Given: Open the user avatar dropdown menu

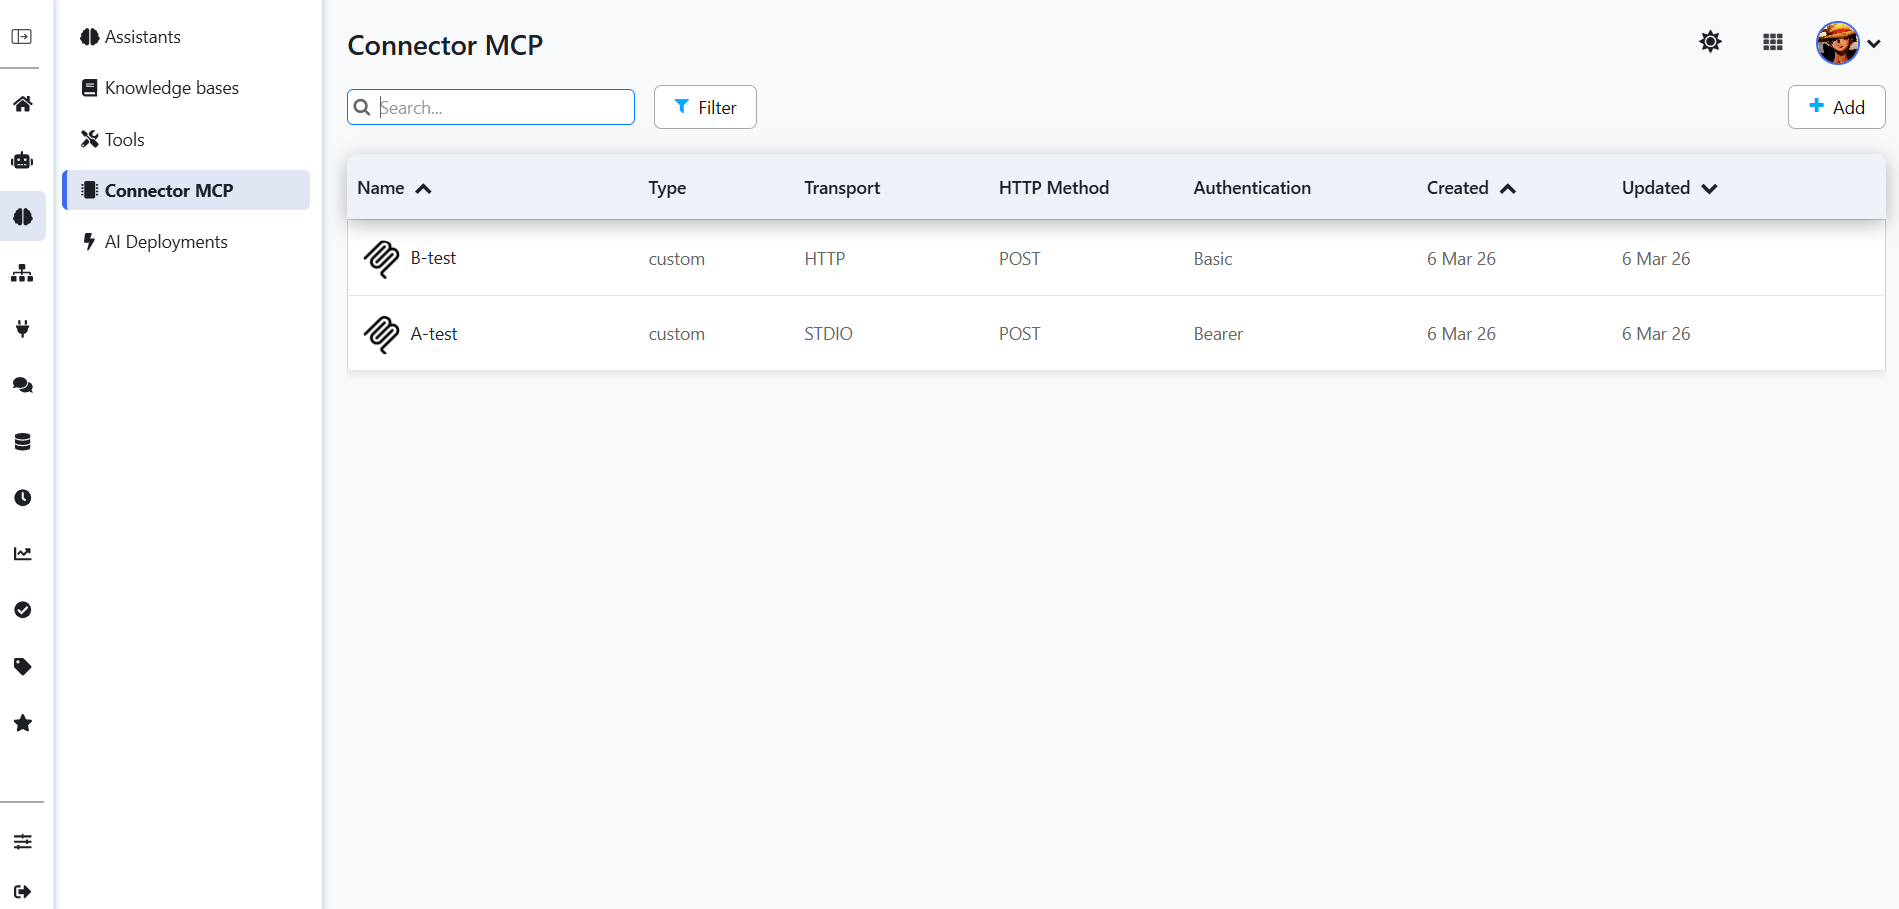Looking at the screenshot, I should (1848, 43).
